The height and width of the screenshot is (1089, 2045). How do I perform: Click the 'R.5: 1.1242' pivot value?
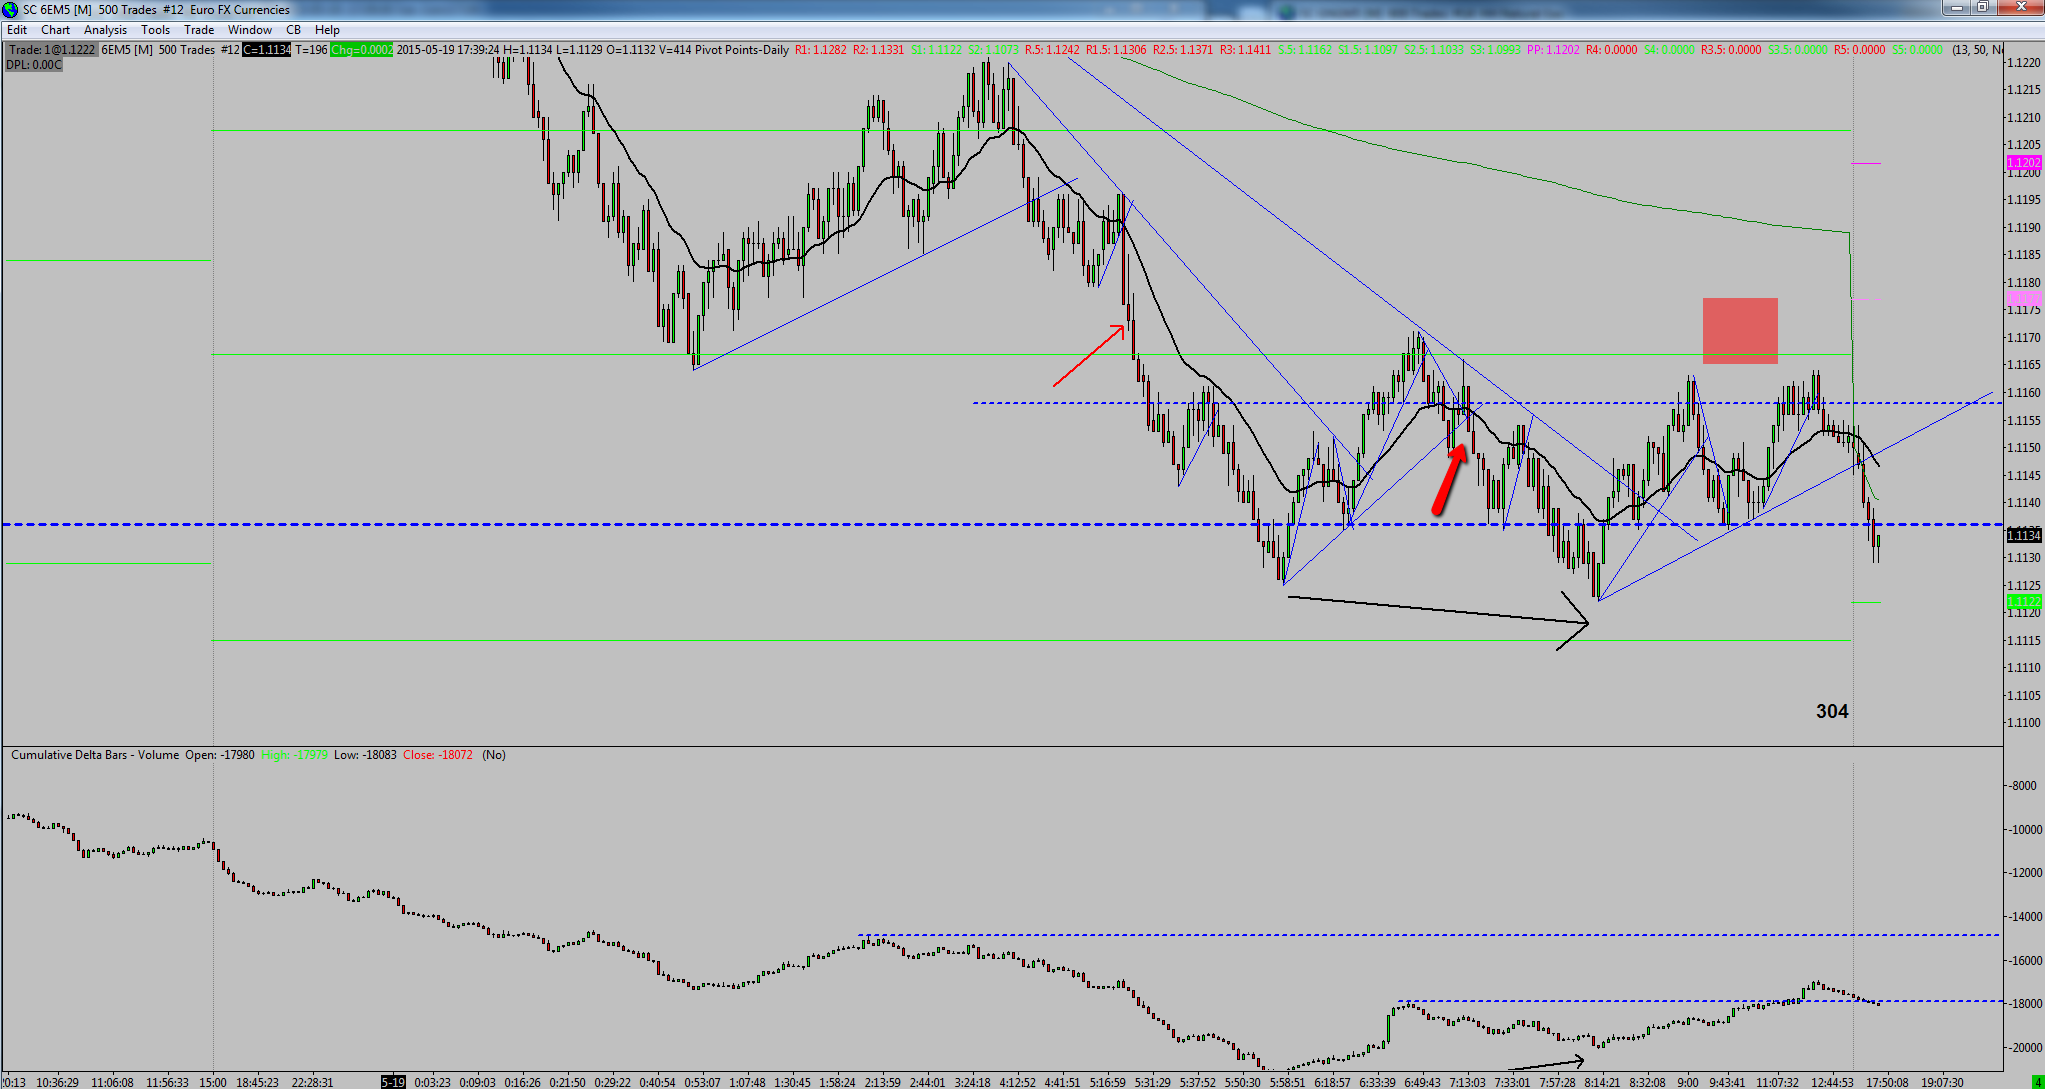point(1053,50)
